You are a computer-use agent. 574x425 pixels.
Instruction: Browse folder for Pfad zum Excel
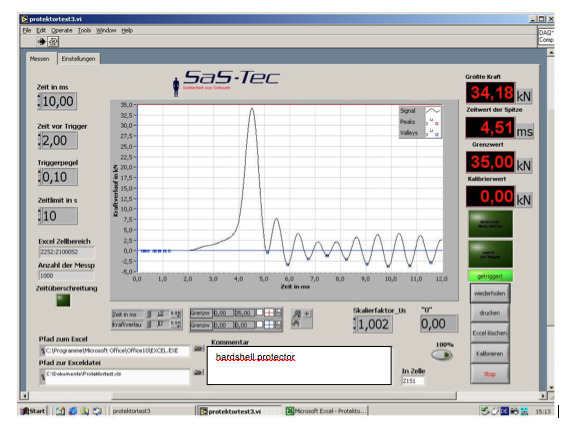click(198, 348)
